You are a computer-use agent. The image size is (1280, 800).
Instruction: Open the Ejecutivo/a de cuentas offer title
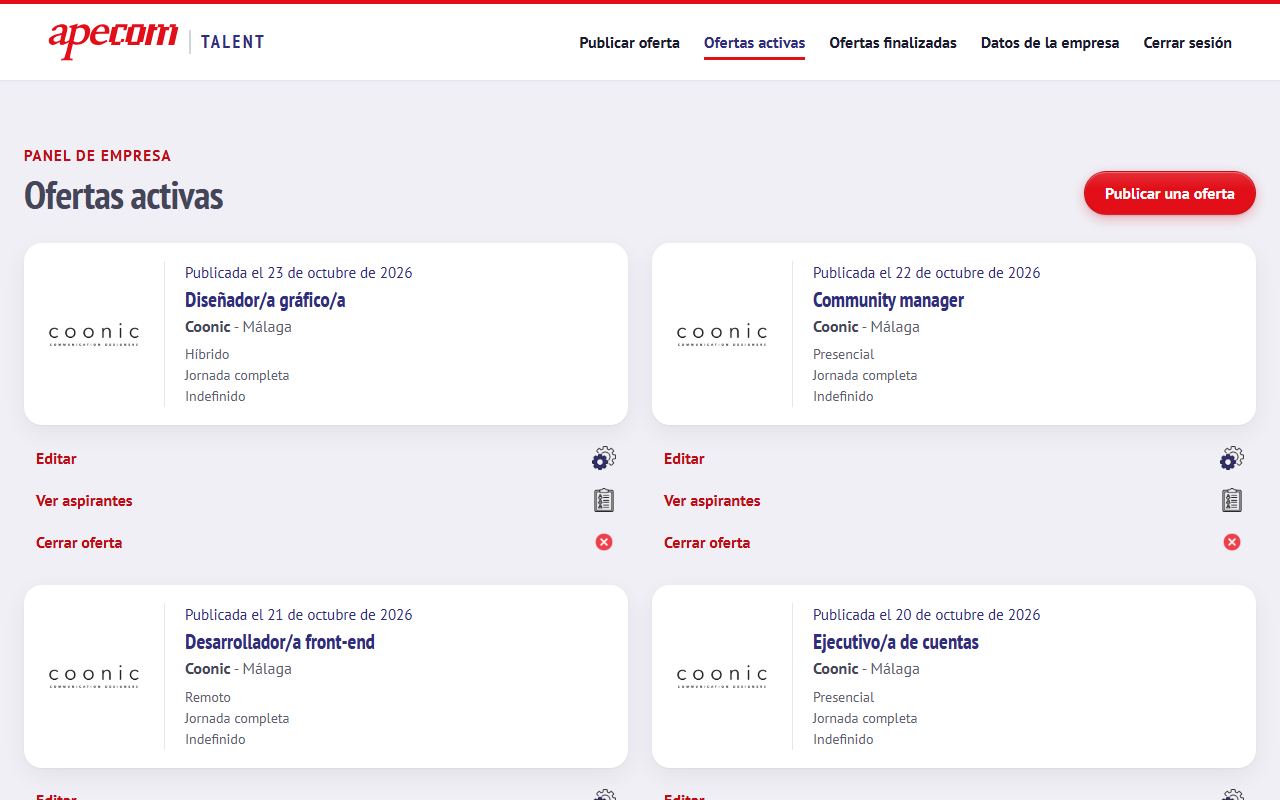click(896, 642)
